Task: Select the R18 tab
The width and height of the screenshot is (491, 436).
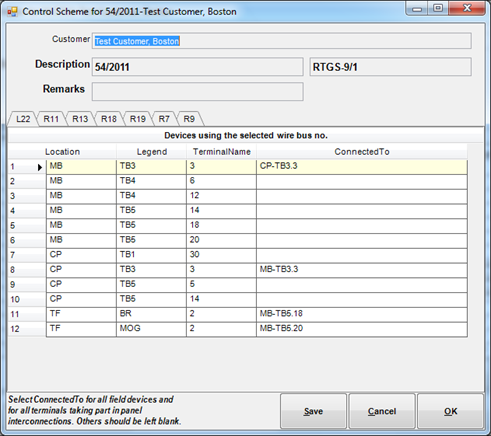Action: [109, 119]
